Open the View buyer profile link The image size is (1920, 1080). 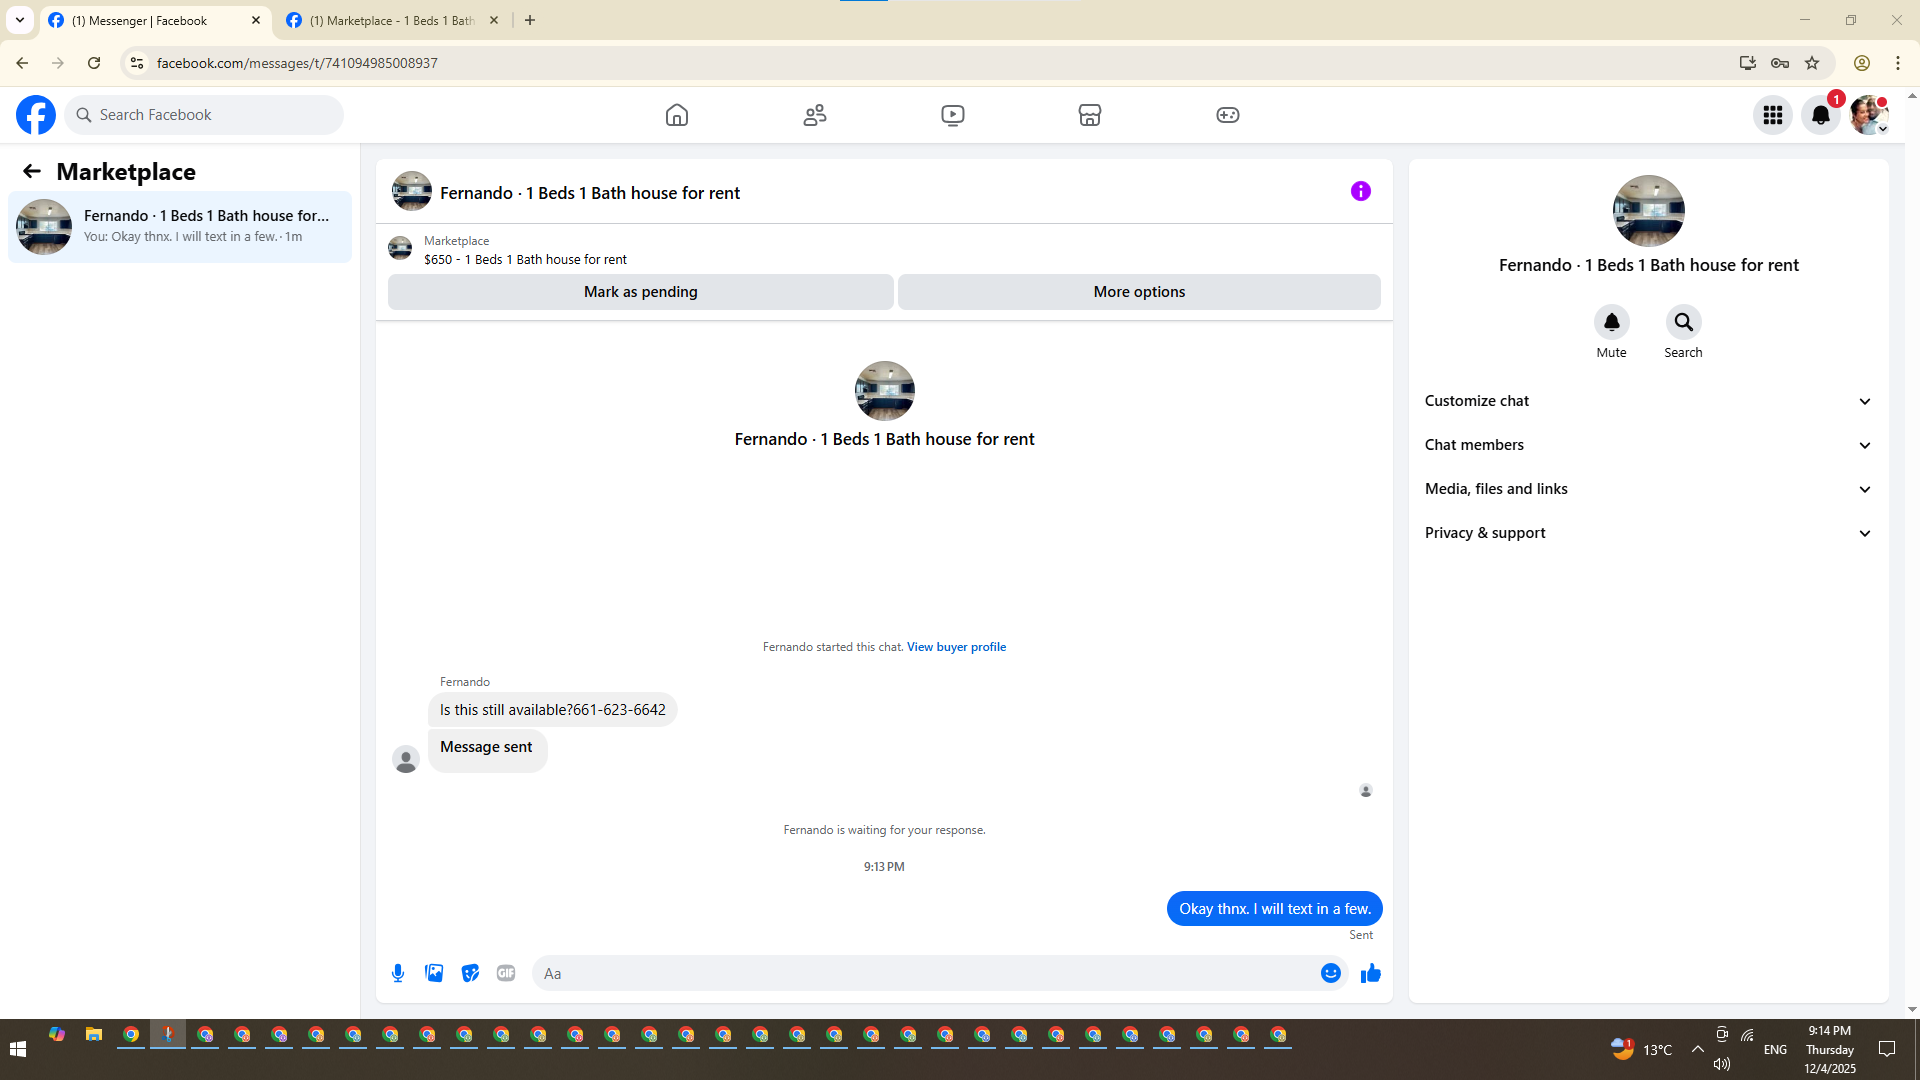tap(956, 647)
